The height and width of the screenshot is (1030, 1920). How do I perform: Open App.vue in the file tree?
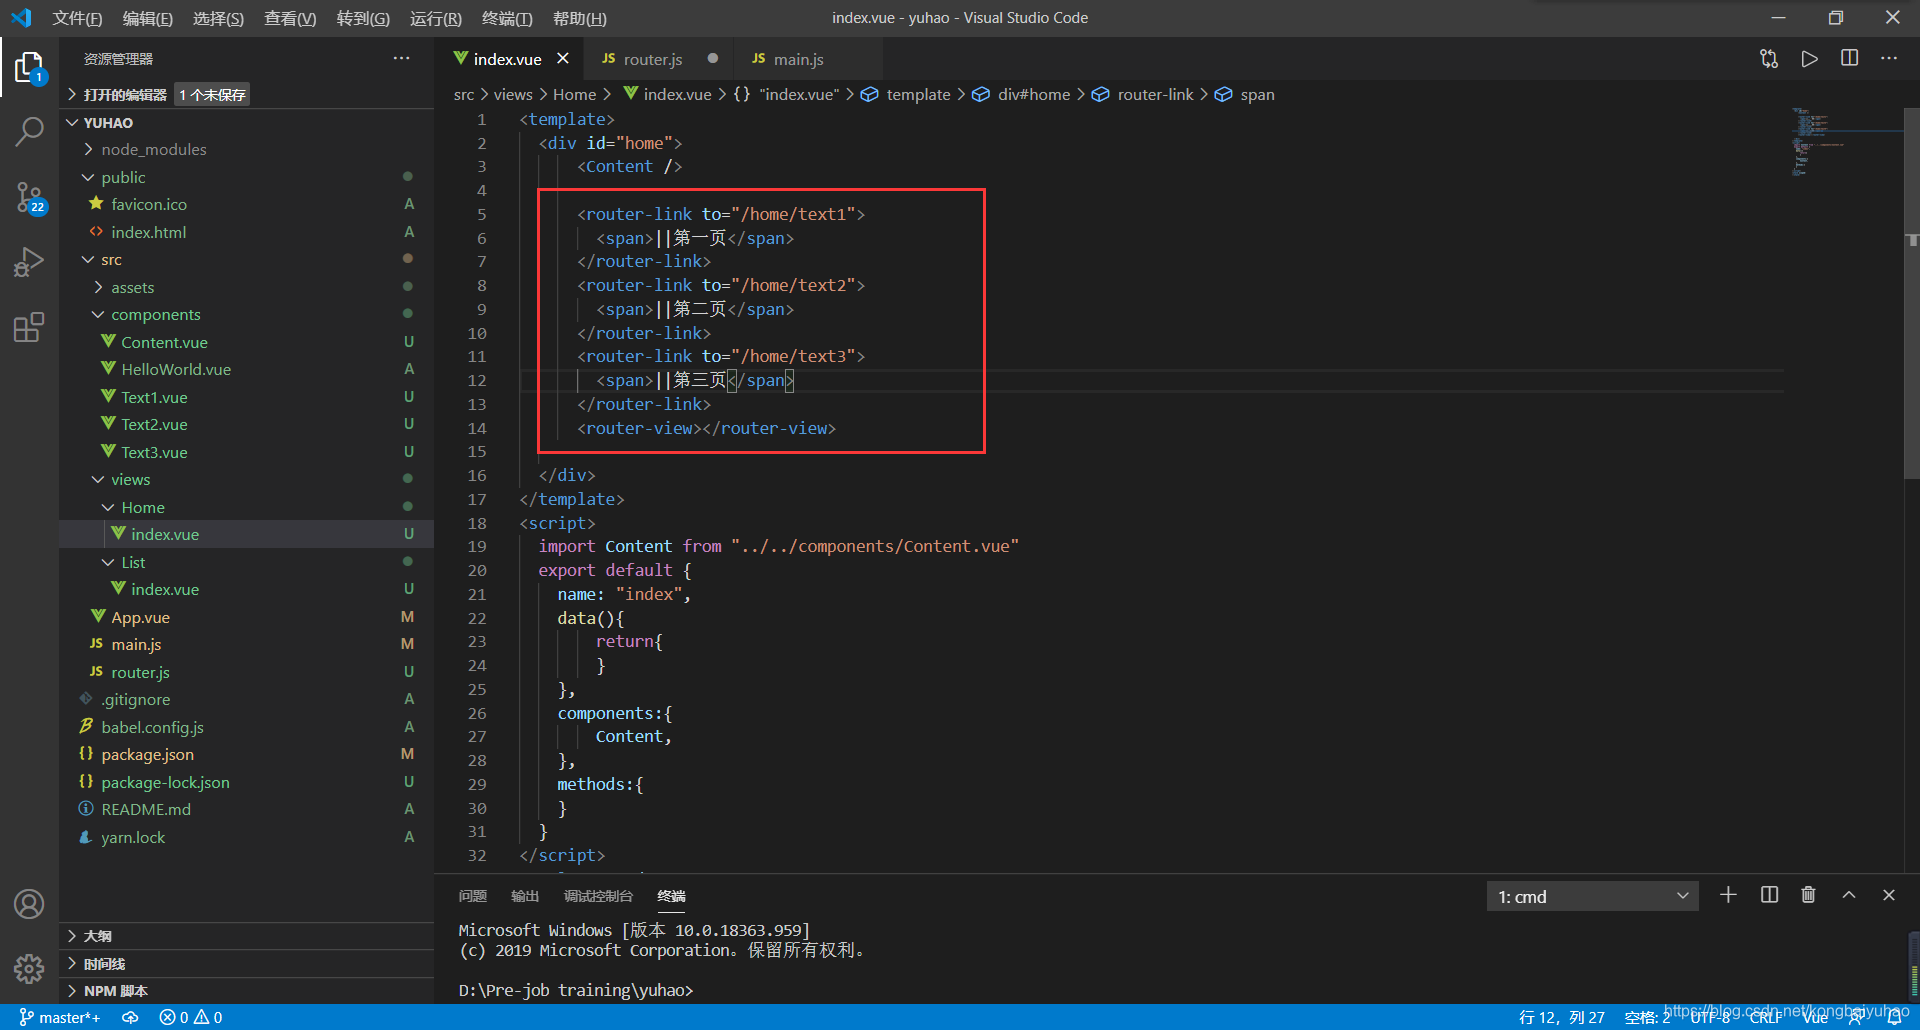247,617
